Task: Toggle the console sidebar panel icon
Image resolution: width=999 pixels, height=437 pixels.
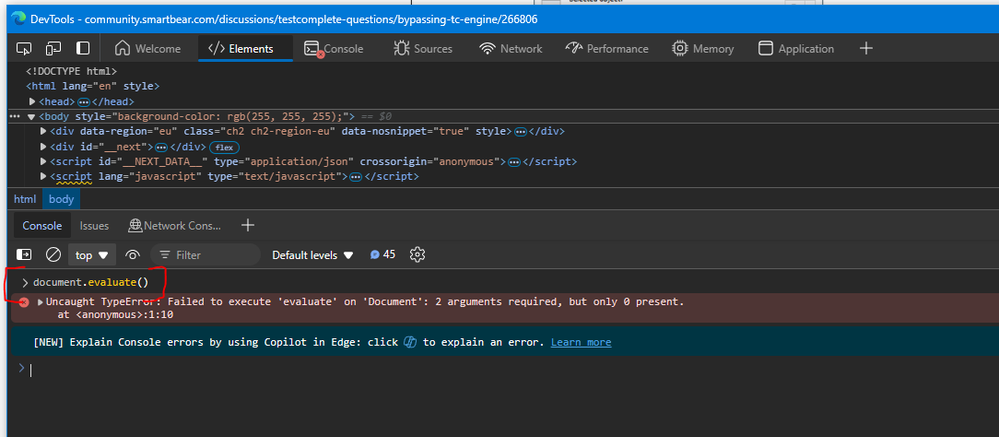Action: click(x=24, y=255)
